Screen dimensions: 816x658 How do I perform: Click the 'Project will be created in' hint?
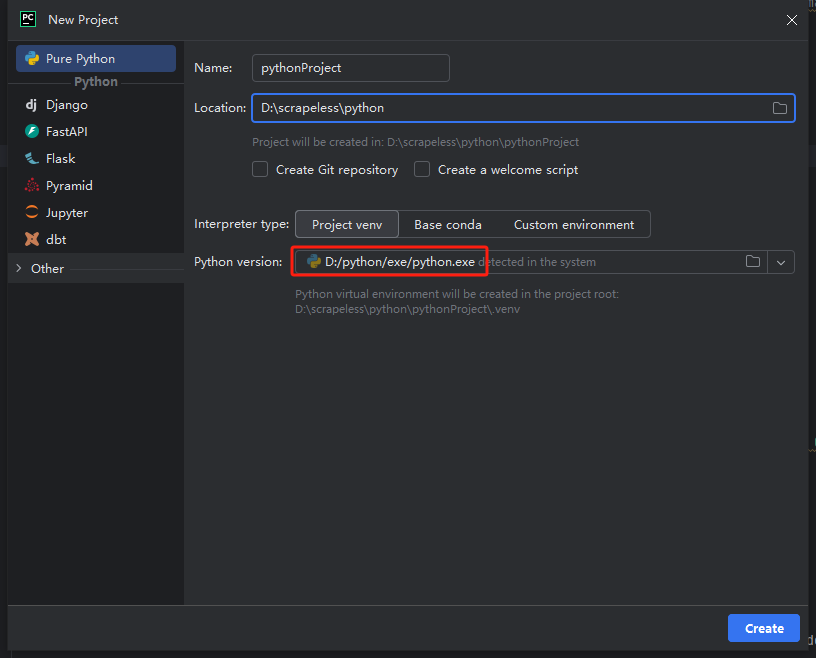pos(415,142)
